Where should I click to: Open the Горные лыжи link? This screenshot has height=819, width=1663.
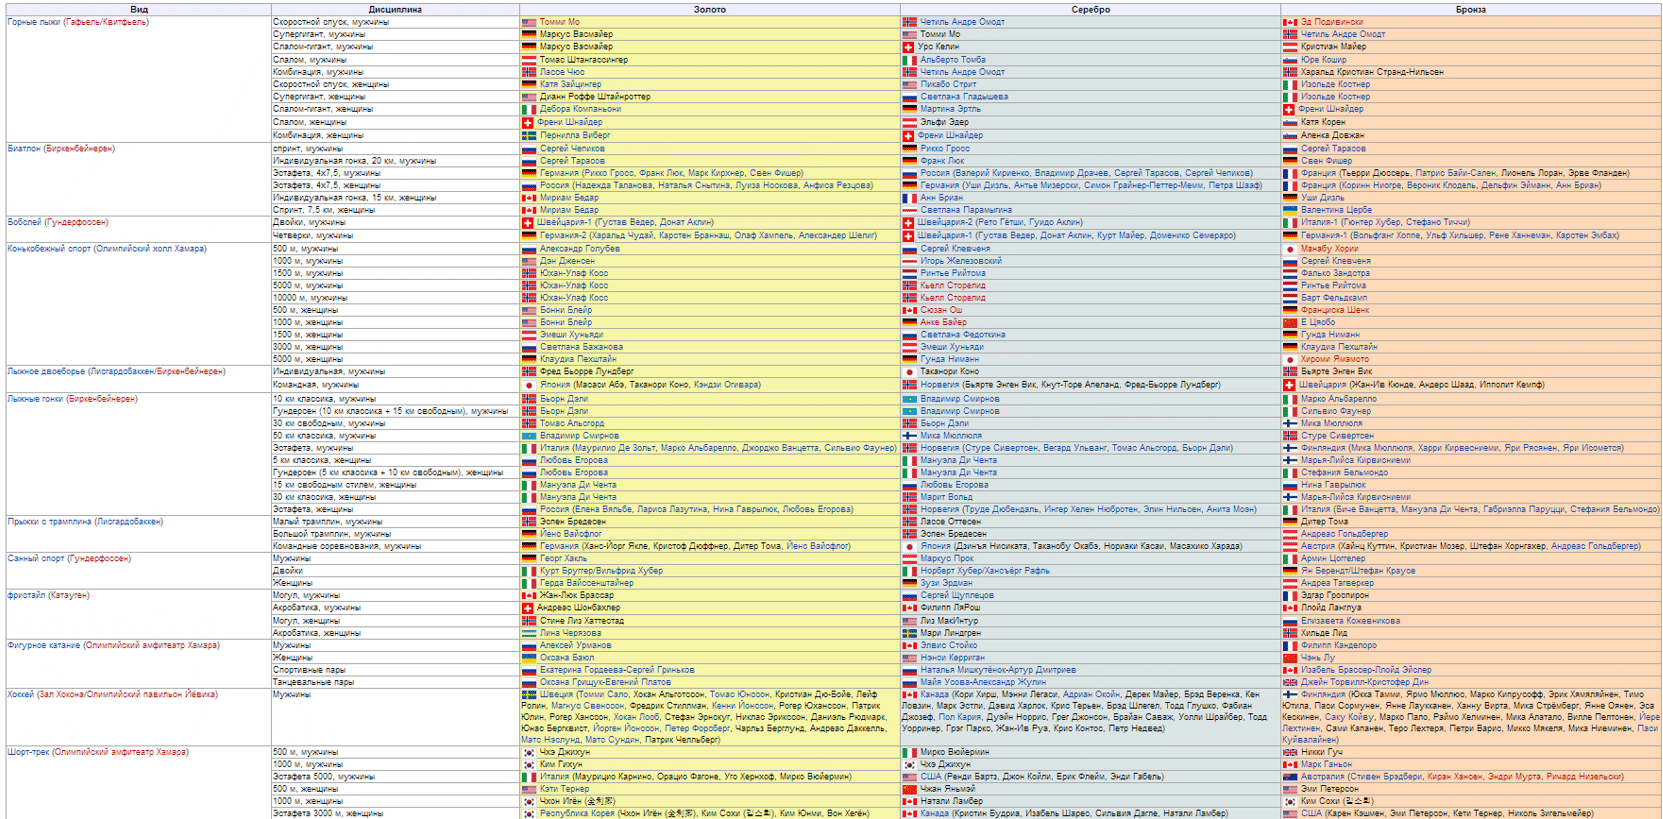coord(33,22)
